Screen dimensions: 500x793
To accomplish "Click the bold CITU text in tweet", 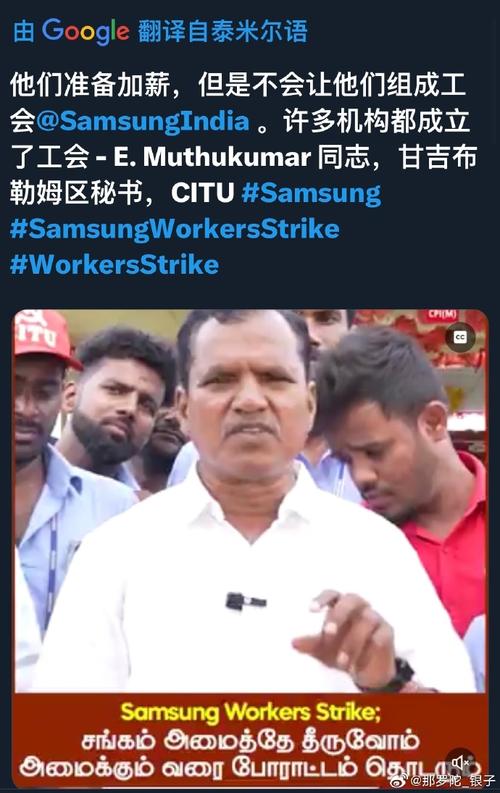I will [x=203, y=193].
